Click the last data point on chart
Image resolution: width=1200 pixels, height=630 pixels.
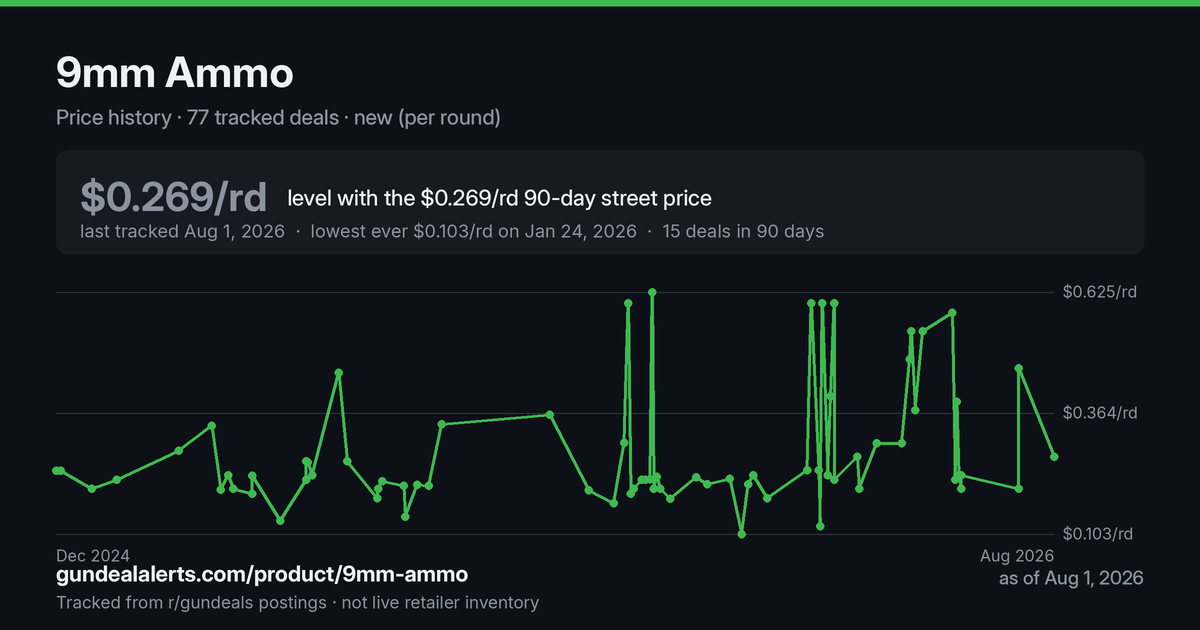coord(1054,457)
